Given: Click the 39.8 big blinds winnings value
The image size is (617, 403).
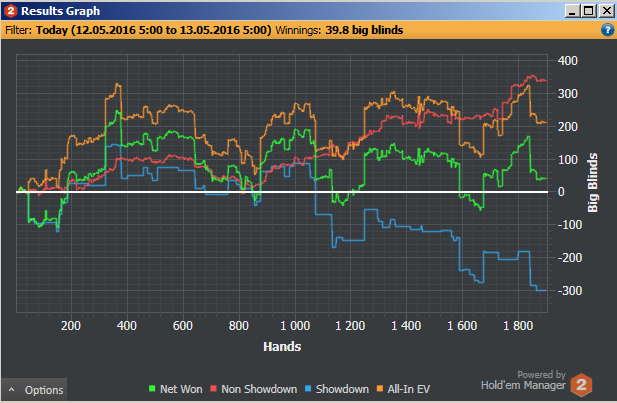Looking at the screenshot, I should tap(364, 30).
